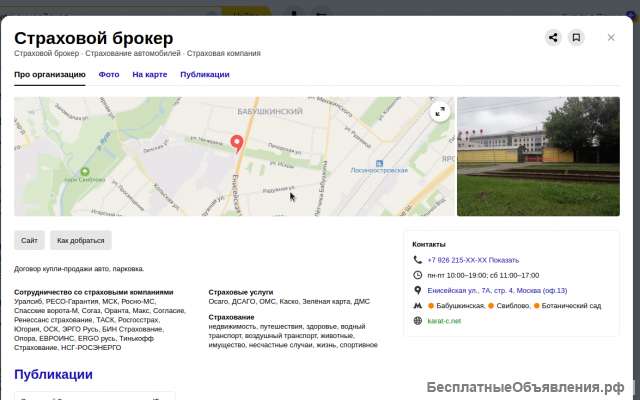Click the share icon

point(553,38)
